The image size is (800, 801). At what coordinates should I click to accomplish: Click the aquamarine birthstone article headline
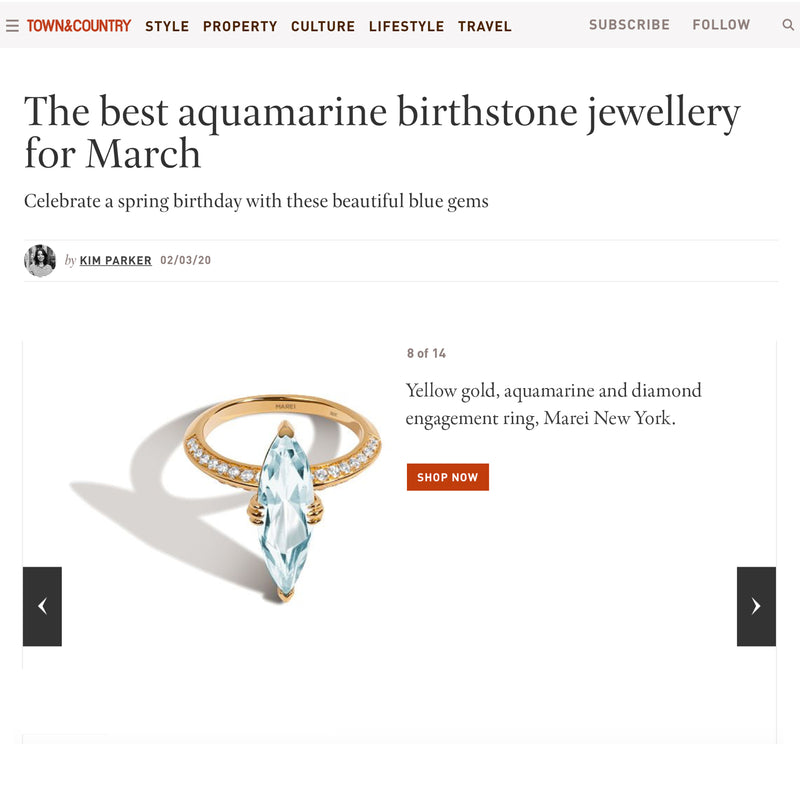click(x=381, y=132)
